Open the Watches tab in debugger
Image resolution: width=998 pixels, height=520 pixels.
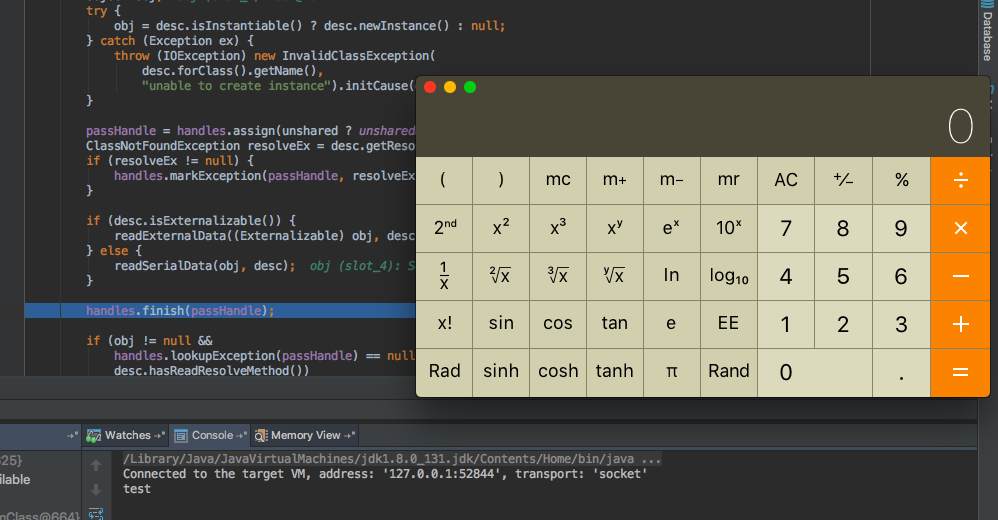tap(125, 435)
